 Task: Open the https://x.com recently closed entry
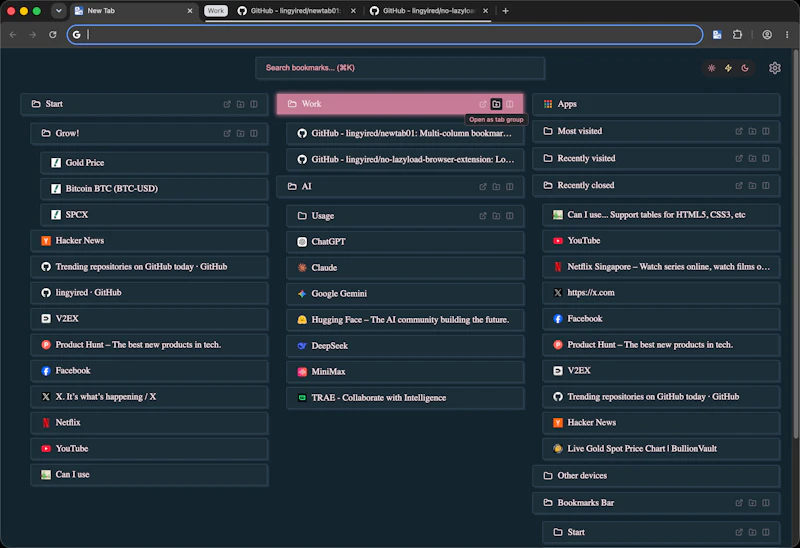pyautogui.click(x=661, y=293)
